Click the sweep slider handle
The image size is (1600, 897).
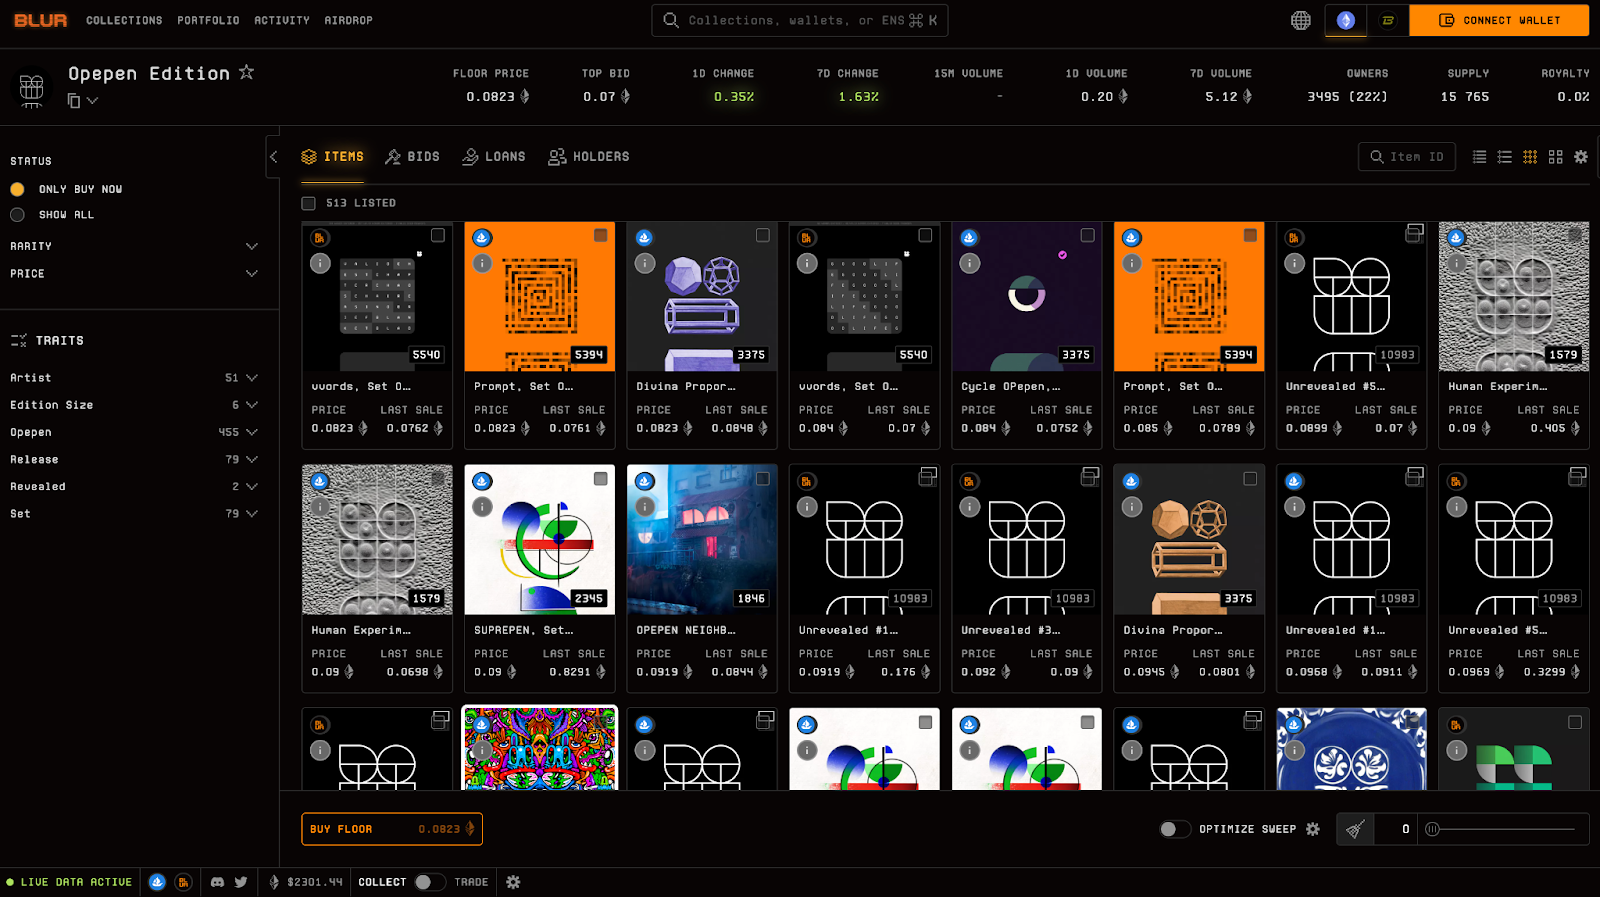click(1432, 829)
